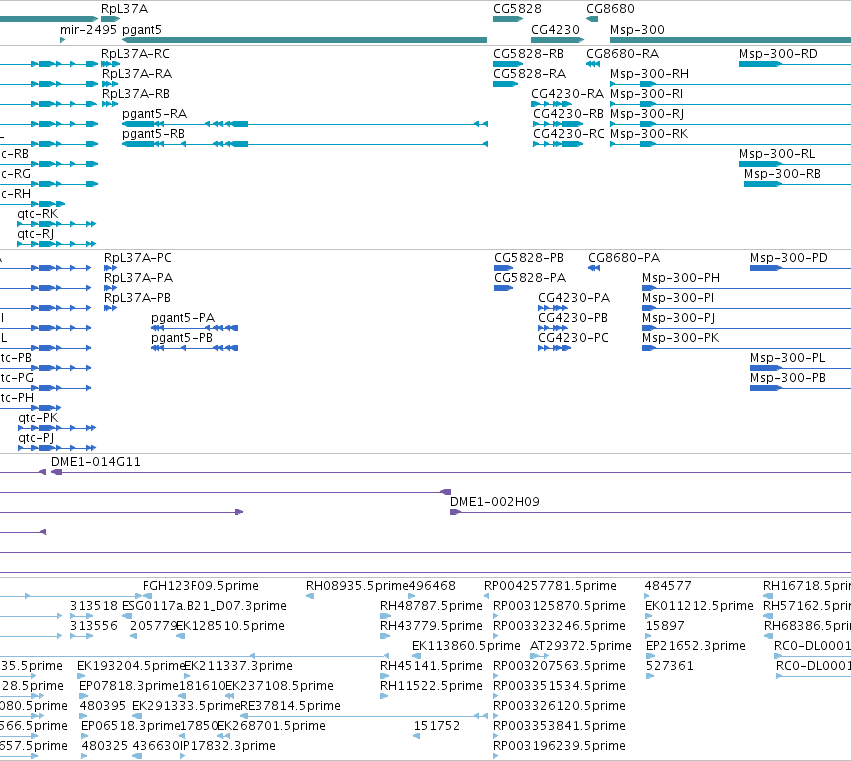Click the RH48787.5prime EST label

pos(431,606)
